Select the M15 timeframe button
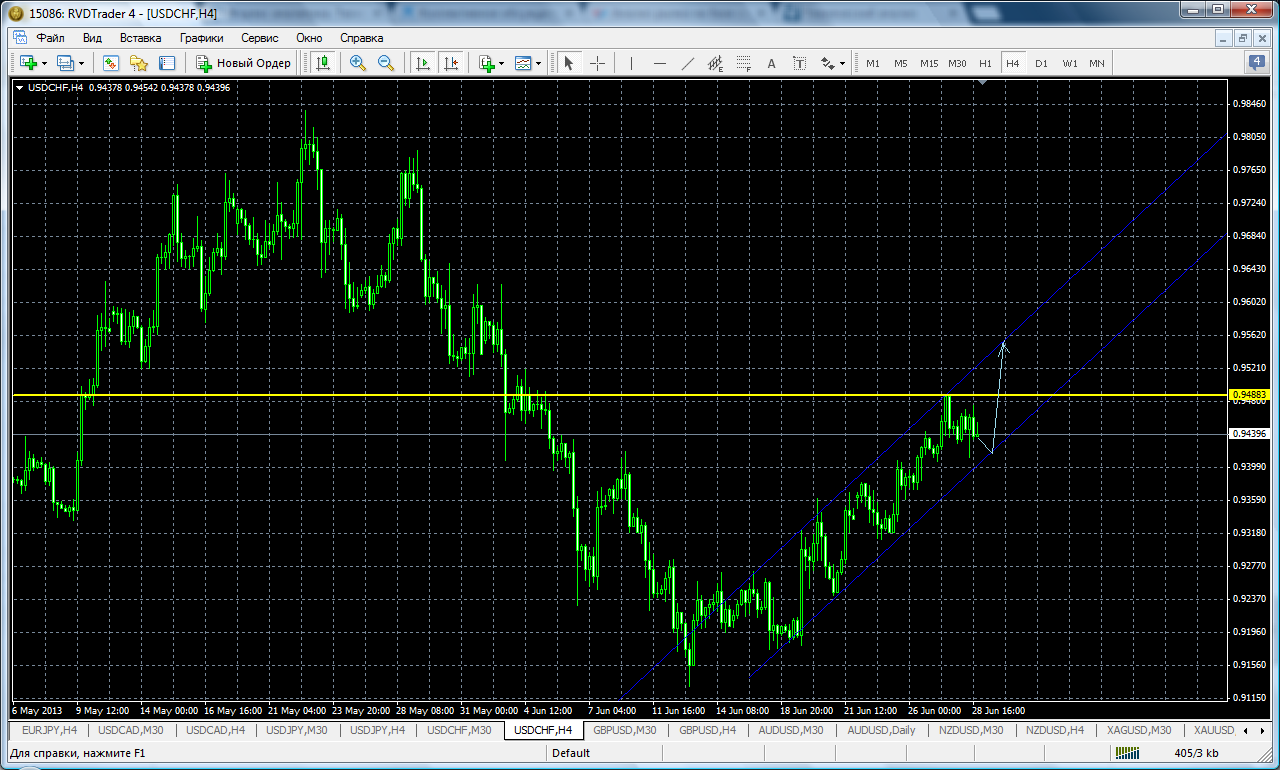 pyautogui.click(x=929, y=63)
